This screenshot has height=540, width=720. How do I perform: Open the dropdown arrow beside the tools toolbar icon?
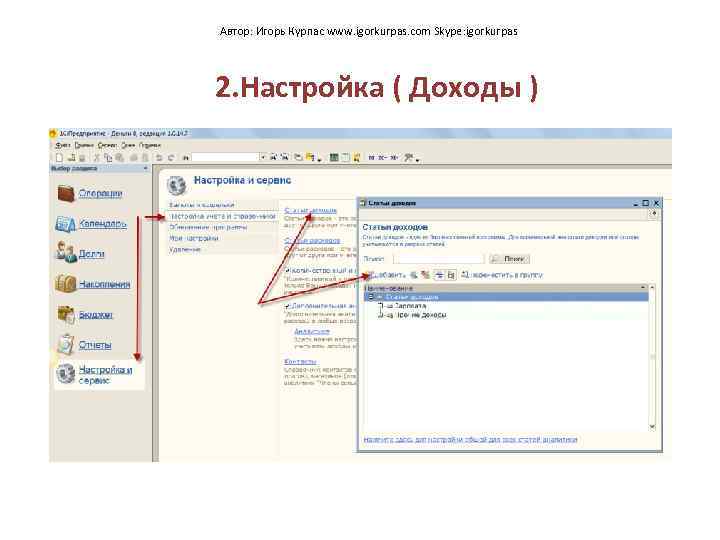tap(417, 159)
